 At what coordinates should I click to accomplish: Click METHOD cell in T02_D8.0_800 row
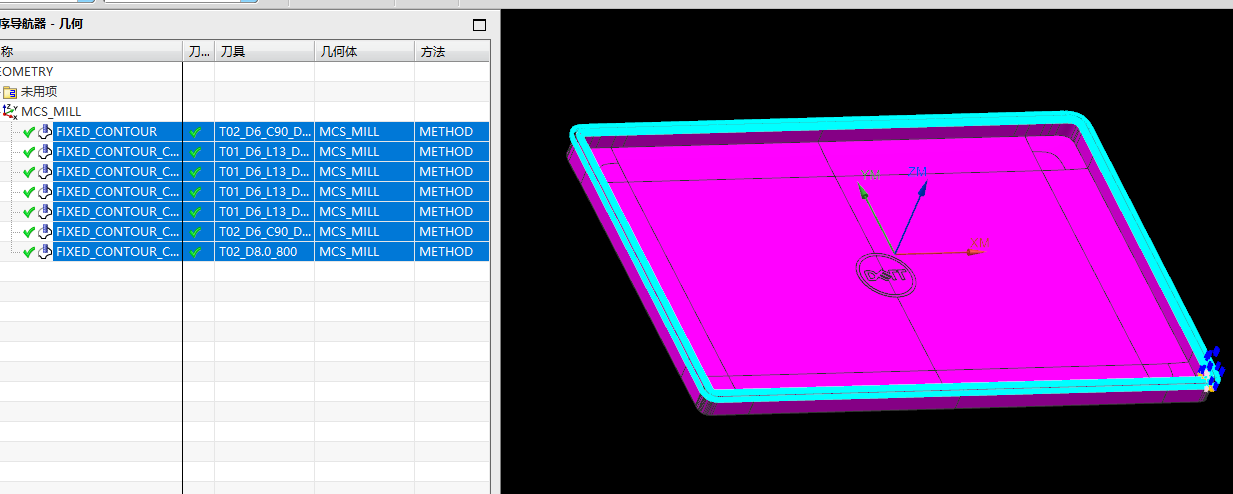452,252
